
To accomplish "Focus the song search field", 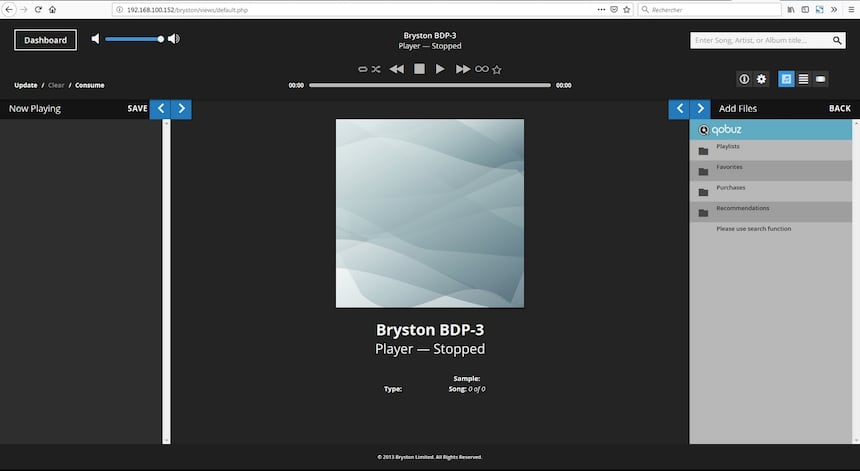I will click(x=760, y=40).
